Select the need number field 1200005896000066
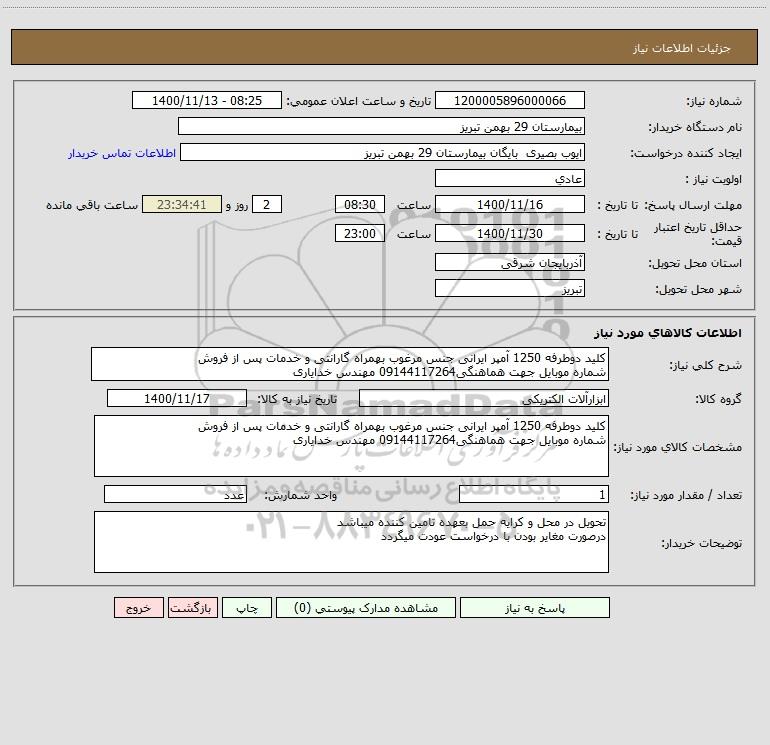The width and height of the screenshot is (770, 745). click(510, 100)
